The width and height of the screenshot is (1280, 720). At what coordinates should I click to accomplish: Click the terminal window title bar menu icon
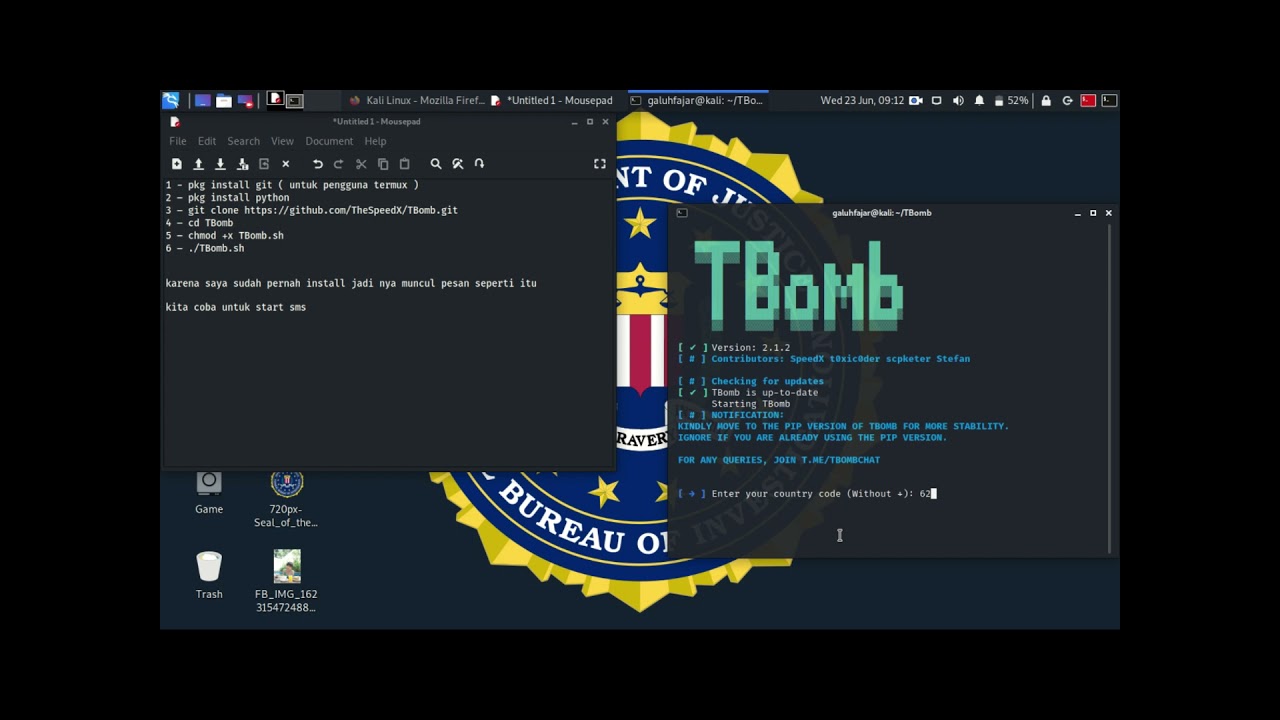tap(682, 213)
